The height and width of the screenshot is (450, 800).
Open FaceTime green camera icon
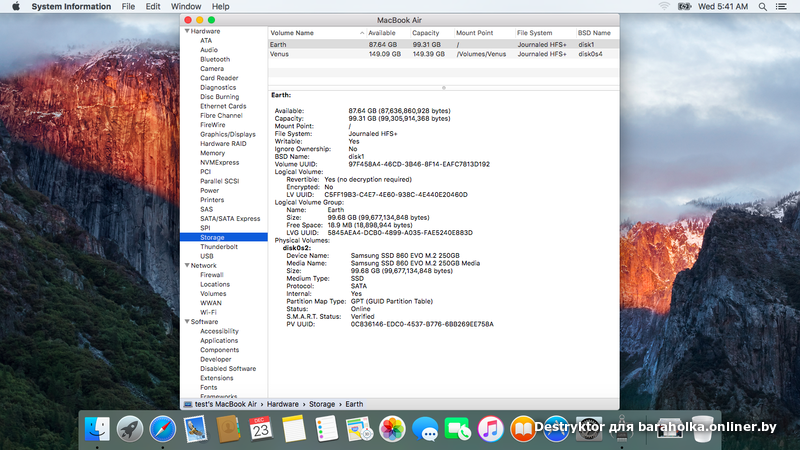click(458, 429)
